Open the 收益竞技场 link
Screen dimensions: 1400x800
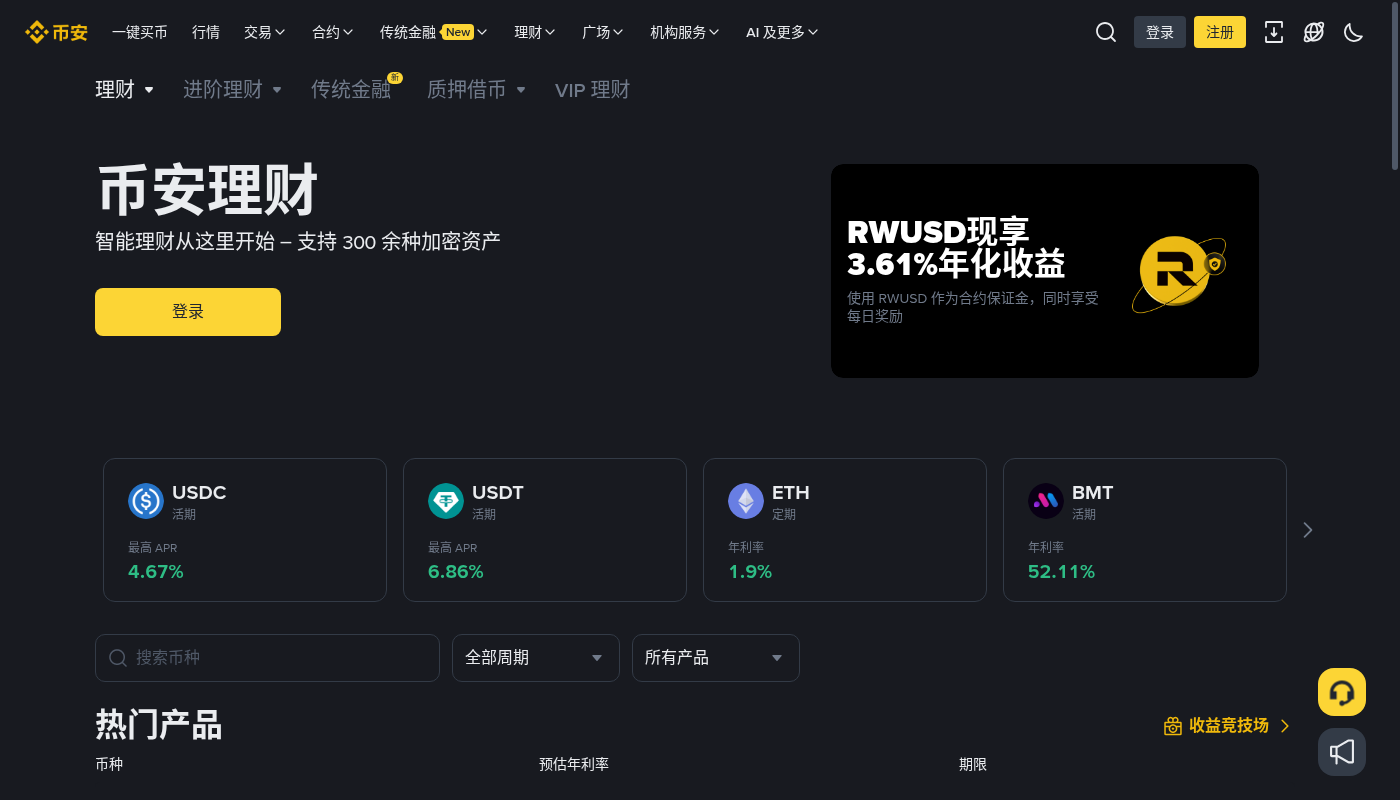click(x=1228, y=726)
